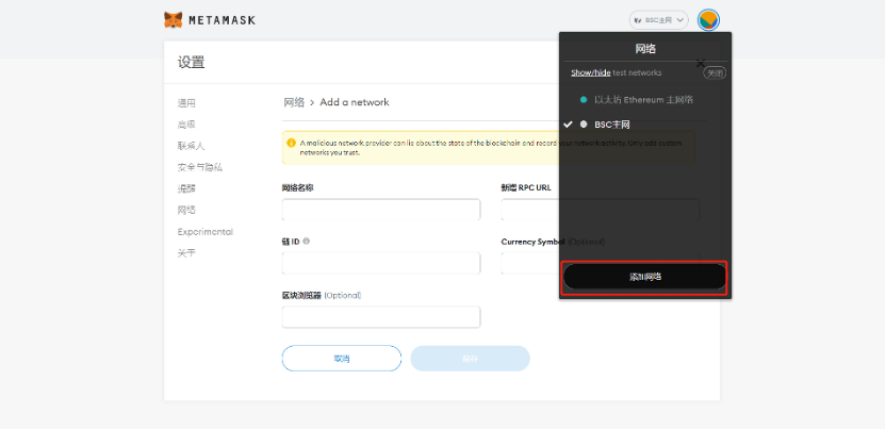Open the 网络 settings tab in sidebar
The image size is (886, 432).
pos(186,211)
